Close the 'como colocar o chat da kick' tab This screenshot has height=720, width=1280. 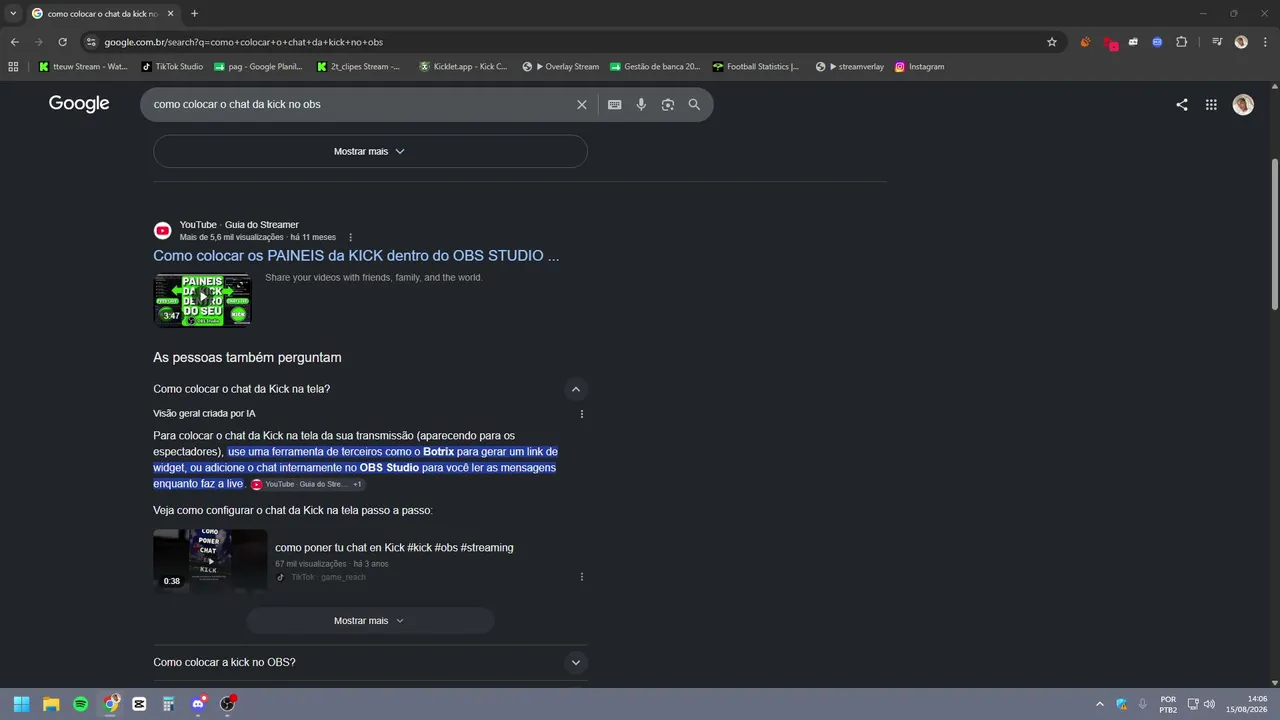tap(171, 14)
